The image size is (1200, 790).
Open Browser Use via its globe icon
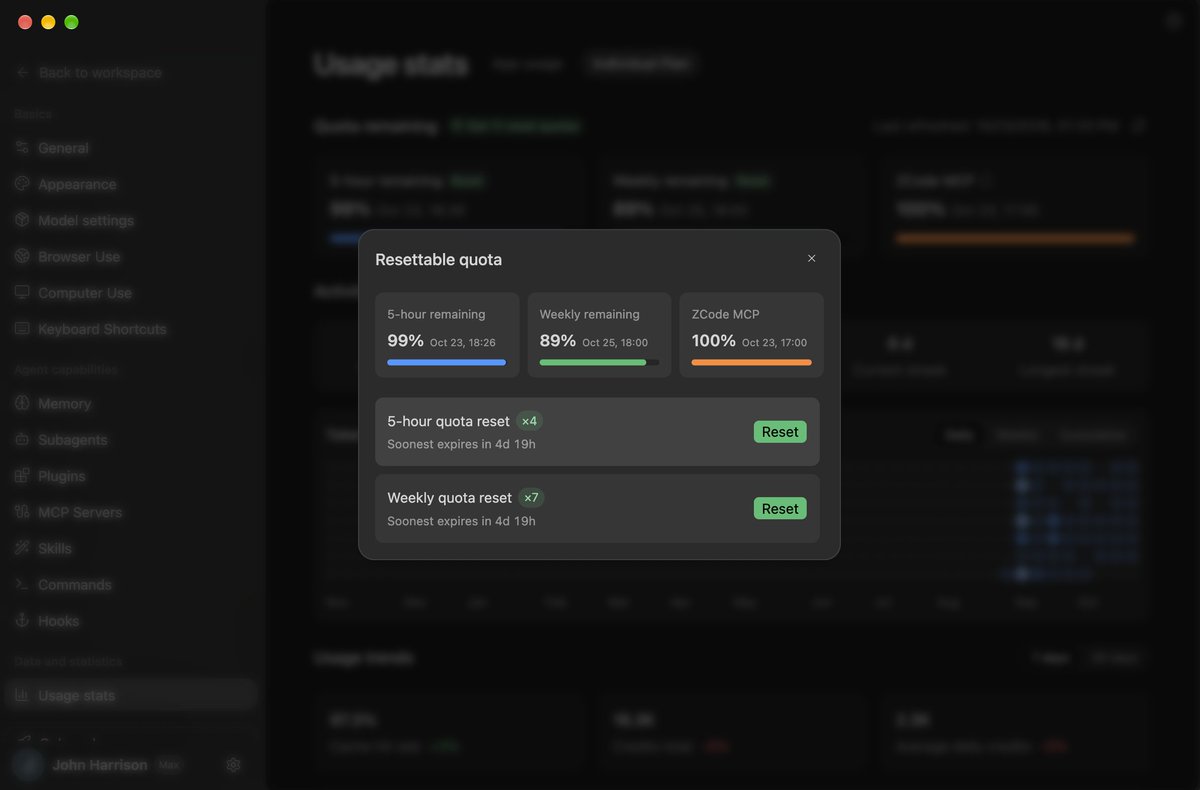22,257
